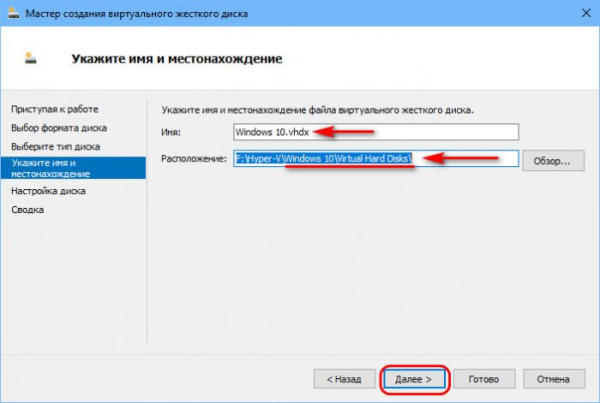Image resolution: width=600 pixels, height=403 pixels.
Task: Click the 'Расположение' path input field
Action: tap(375, 159)
